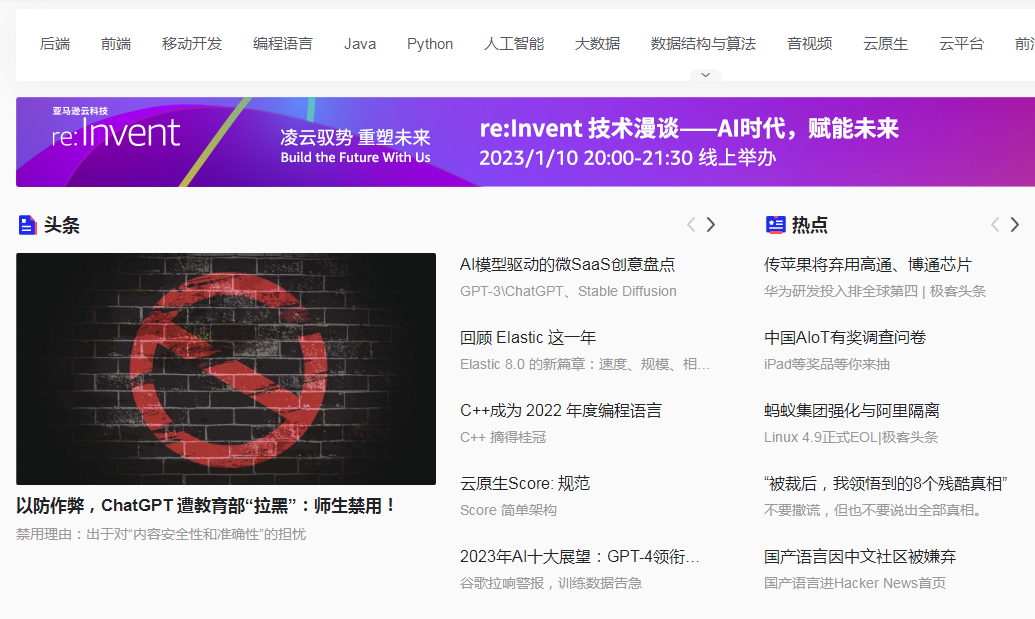Open 国产语言因中文社区被嫌弃 article
This screenshot has width=1035, height=619.
[860, 557]
